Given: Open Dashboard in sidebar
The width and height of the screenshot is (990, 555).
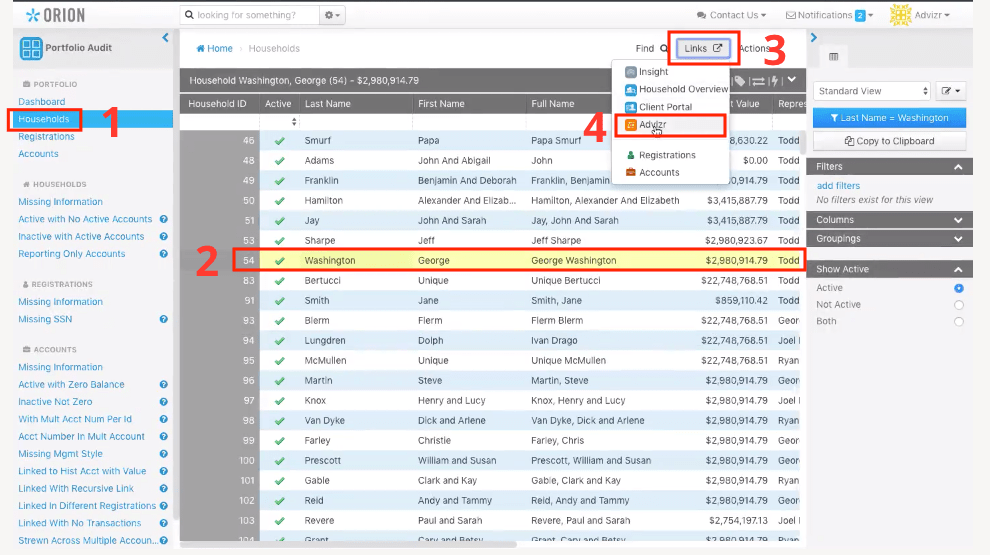Looking at the screenshot, I should tap(42, 102).
